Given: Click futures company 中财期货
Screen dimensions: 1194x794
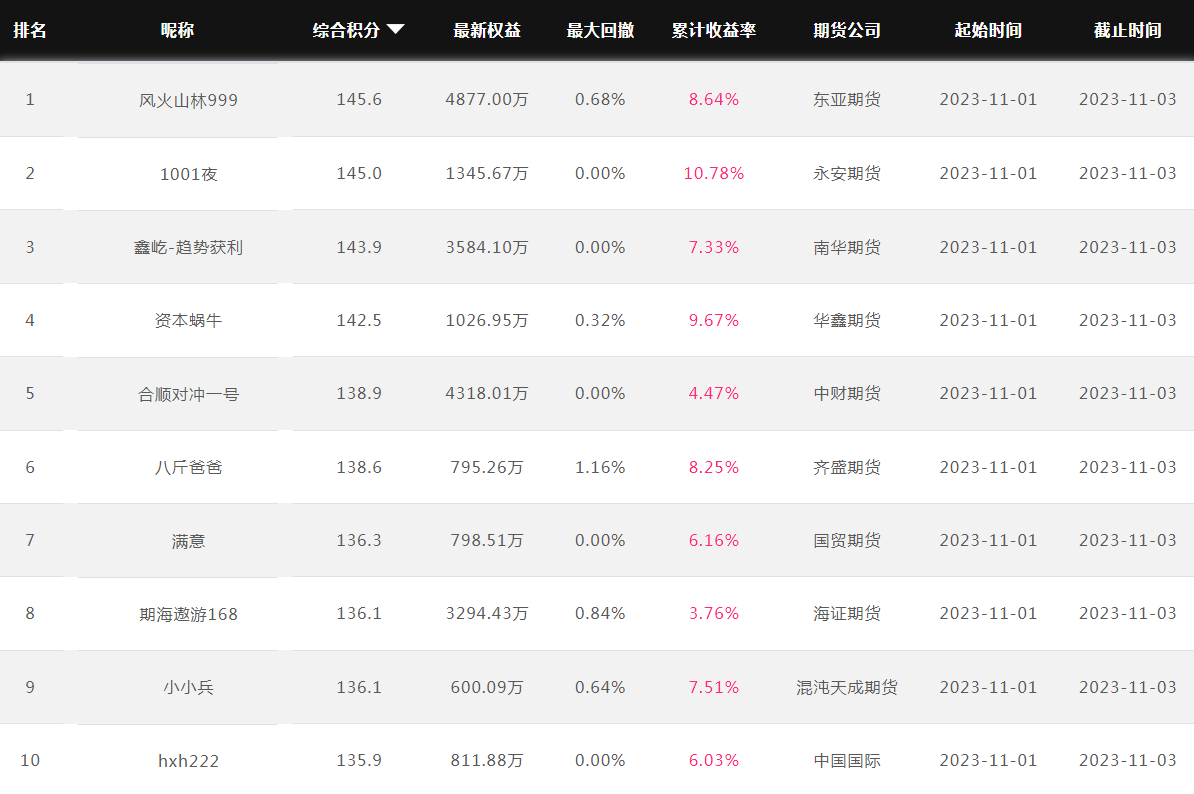Looking at the screenshot, I should tap(847, 394).
